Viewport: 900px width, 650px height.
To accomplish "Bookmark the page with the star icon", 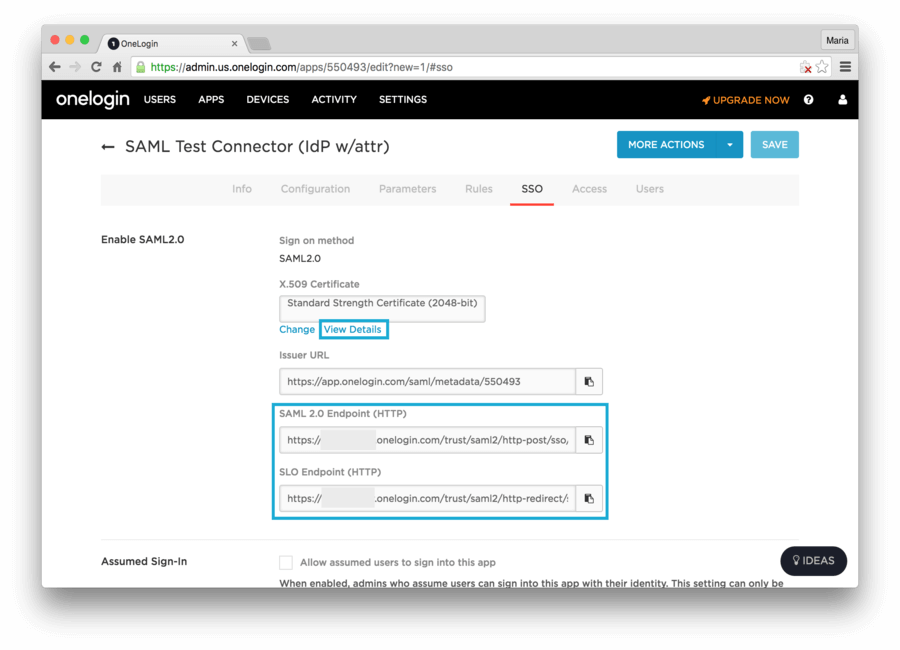I will [822, 67].
